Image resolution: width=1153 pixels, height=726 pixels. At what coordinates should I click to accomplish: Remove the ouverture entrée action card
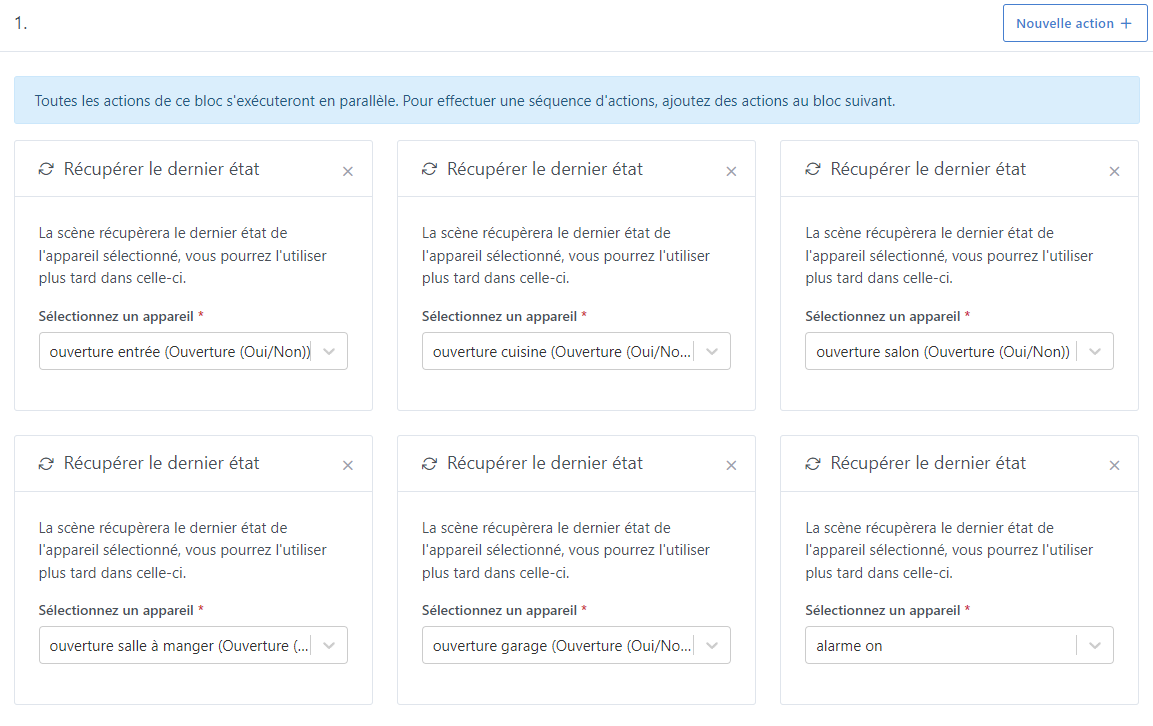point(348,172)
